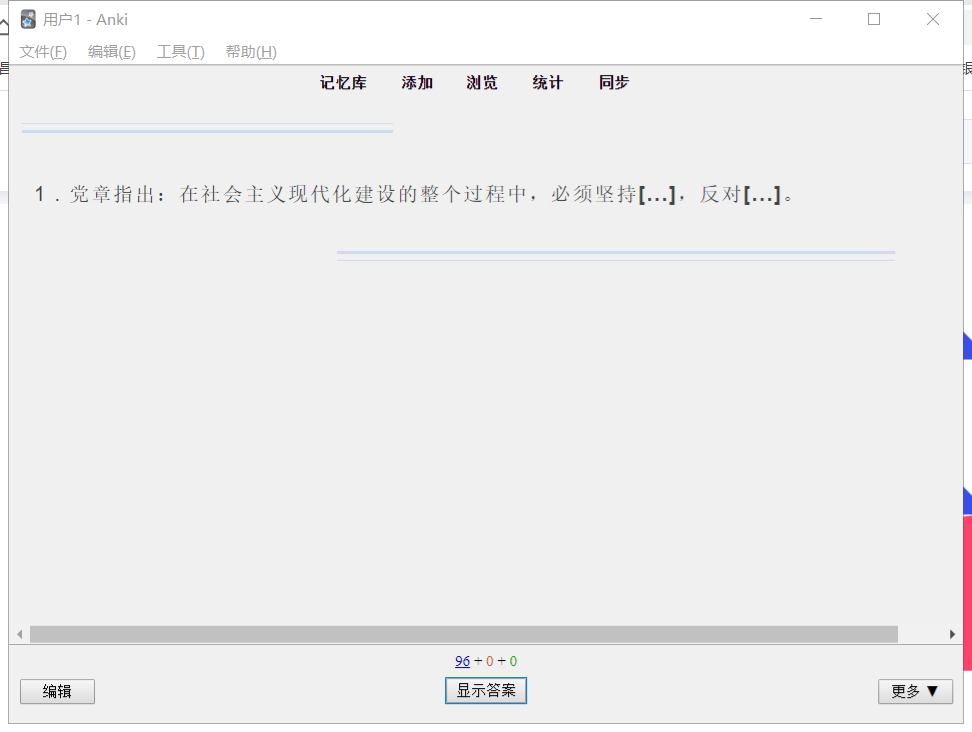Click the 显示答案 button
This screenshot has width=972, height=732.
tap(486, 690)
